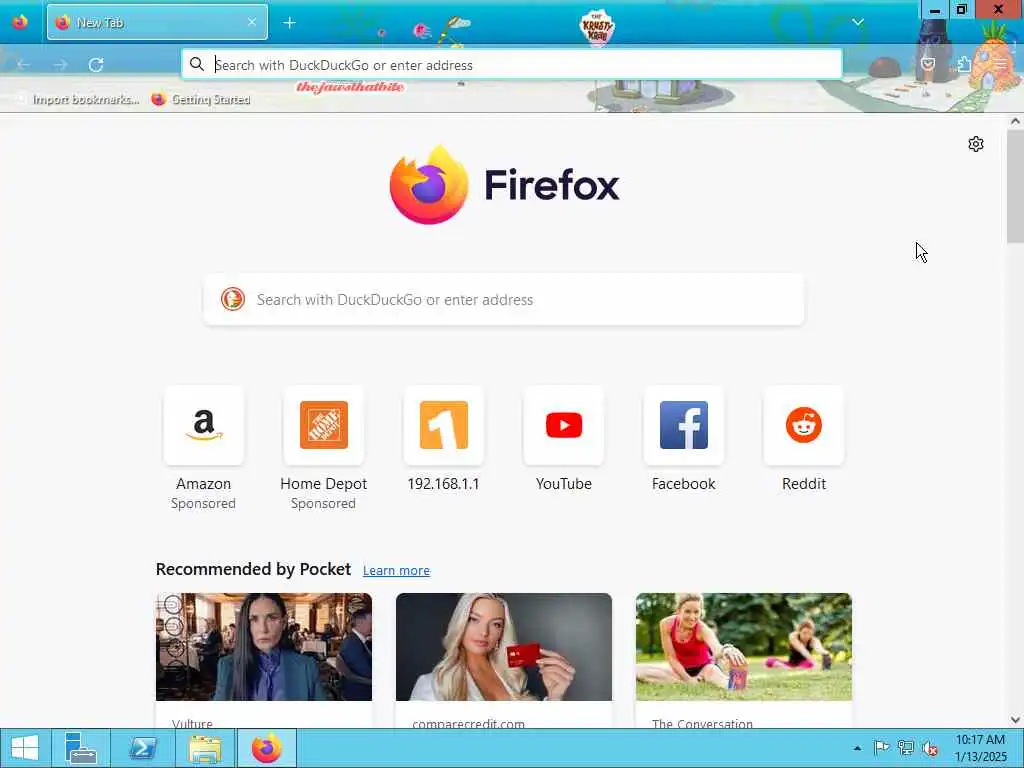Show hidden tray icons arrow
This screenshot has height=768, width=1024.
857,748
